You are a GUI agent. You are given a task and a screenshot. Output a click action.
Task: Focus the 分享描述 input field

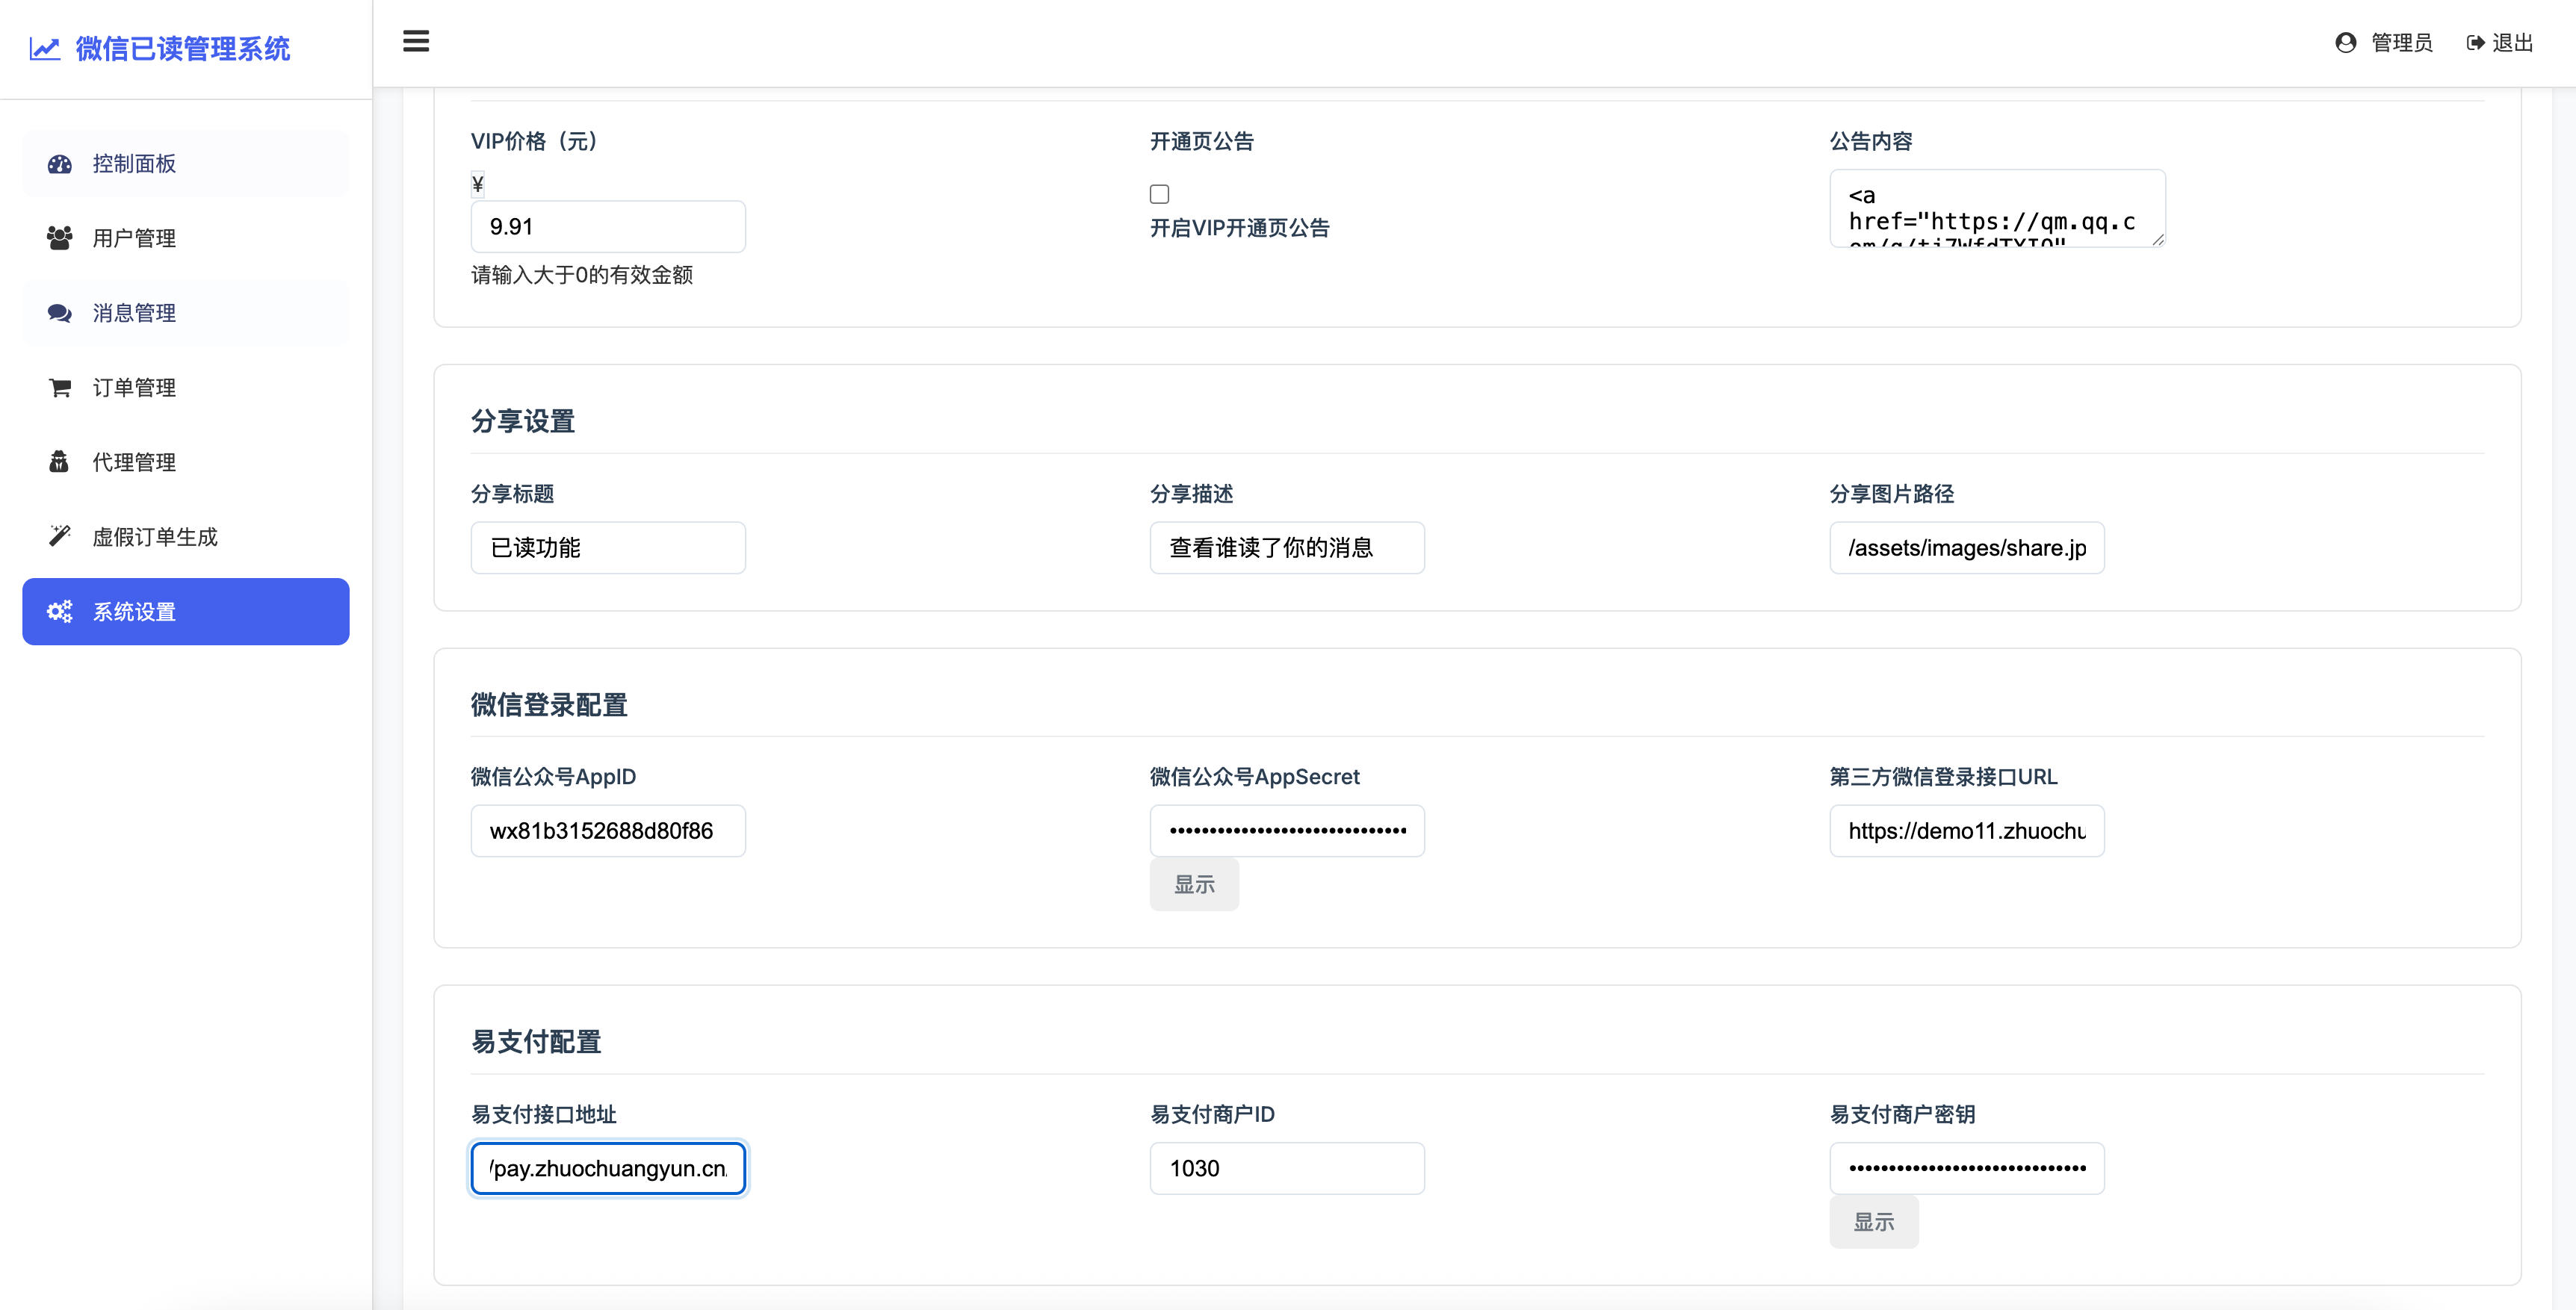(x=1287, y=548)
